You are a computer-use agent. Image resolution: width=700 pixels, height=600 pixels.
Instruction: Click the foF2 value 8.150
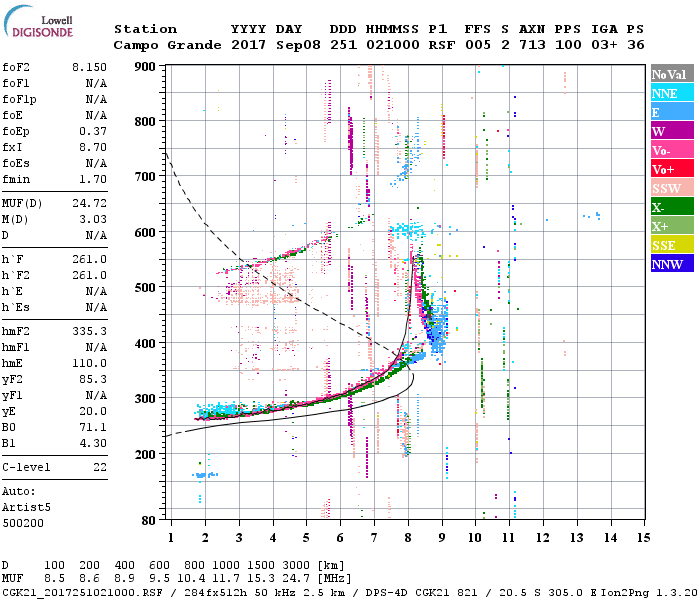pos(89,67)
